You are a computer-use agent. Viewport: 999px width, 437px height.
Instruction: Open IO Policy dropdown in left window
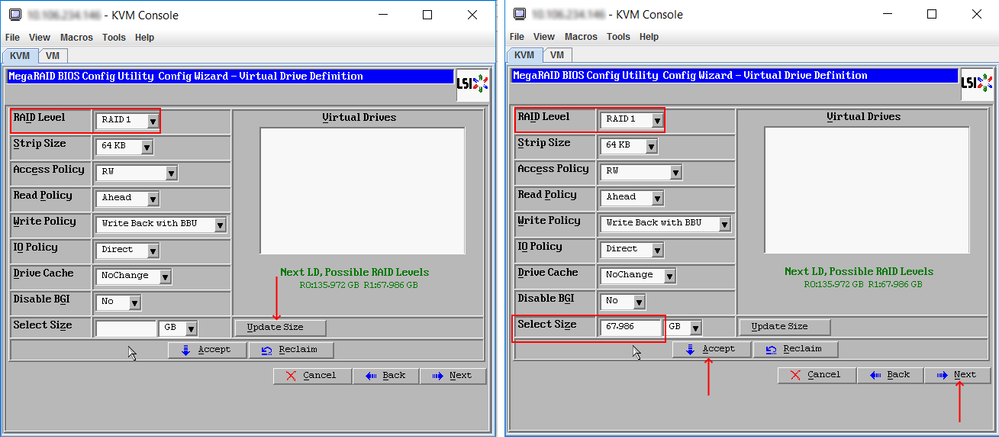[127, 250]
